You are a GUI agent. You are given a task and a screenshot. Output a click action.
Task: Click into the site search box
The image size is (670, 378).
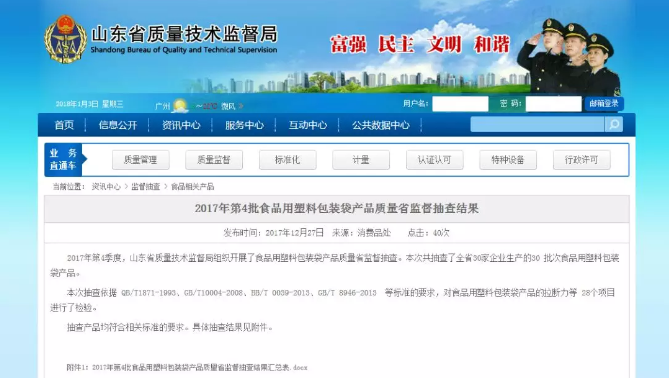click(538, 125)
